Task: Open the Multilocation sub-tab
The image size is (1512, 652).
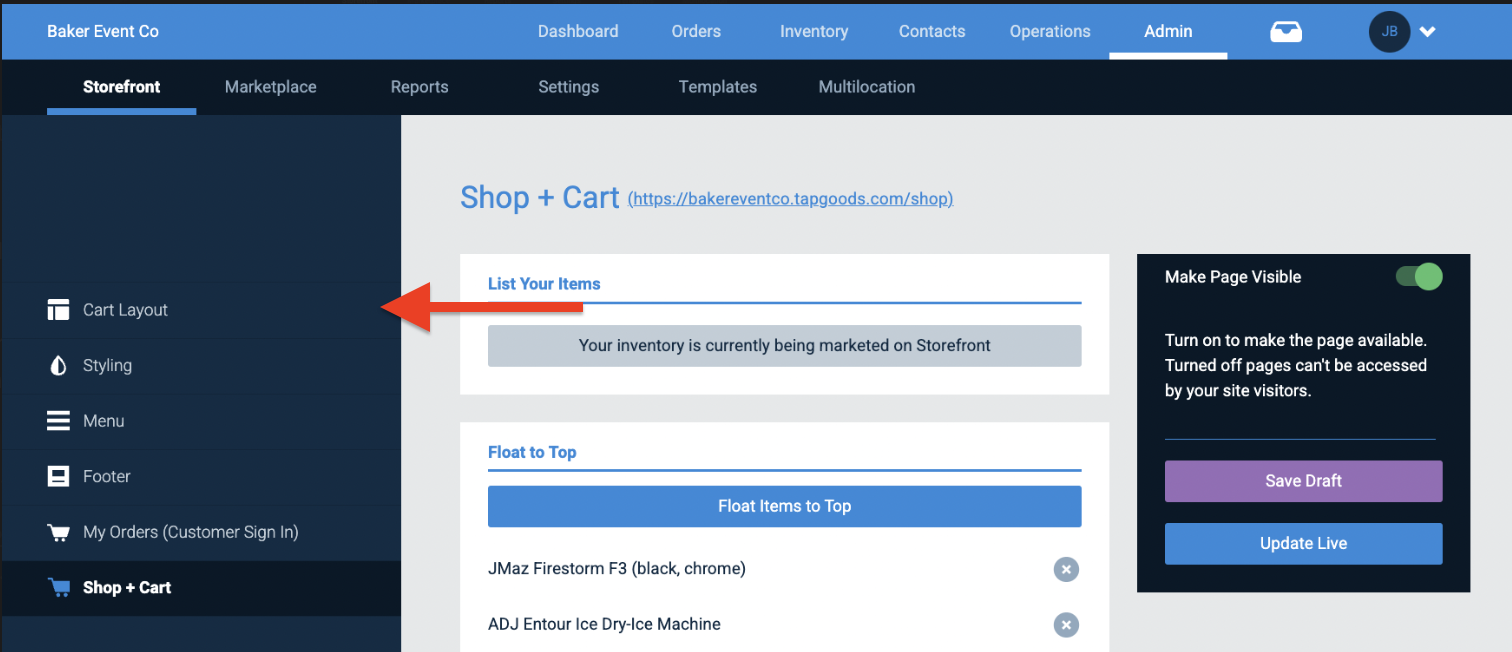Action: coord(866,87)
